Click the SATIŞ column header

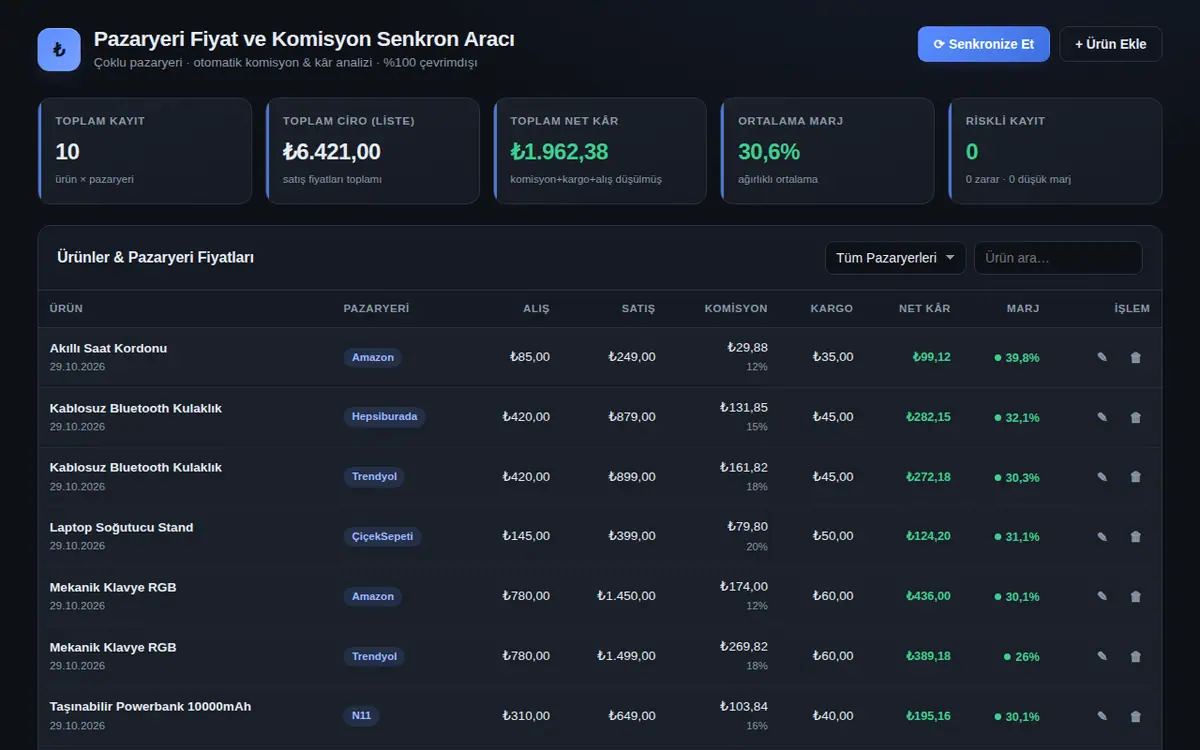point(638,309)
